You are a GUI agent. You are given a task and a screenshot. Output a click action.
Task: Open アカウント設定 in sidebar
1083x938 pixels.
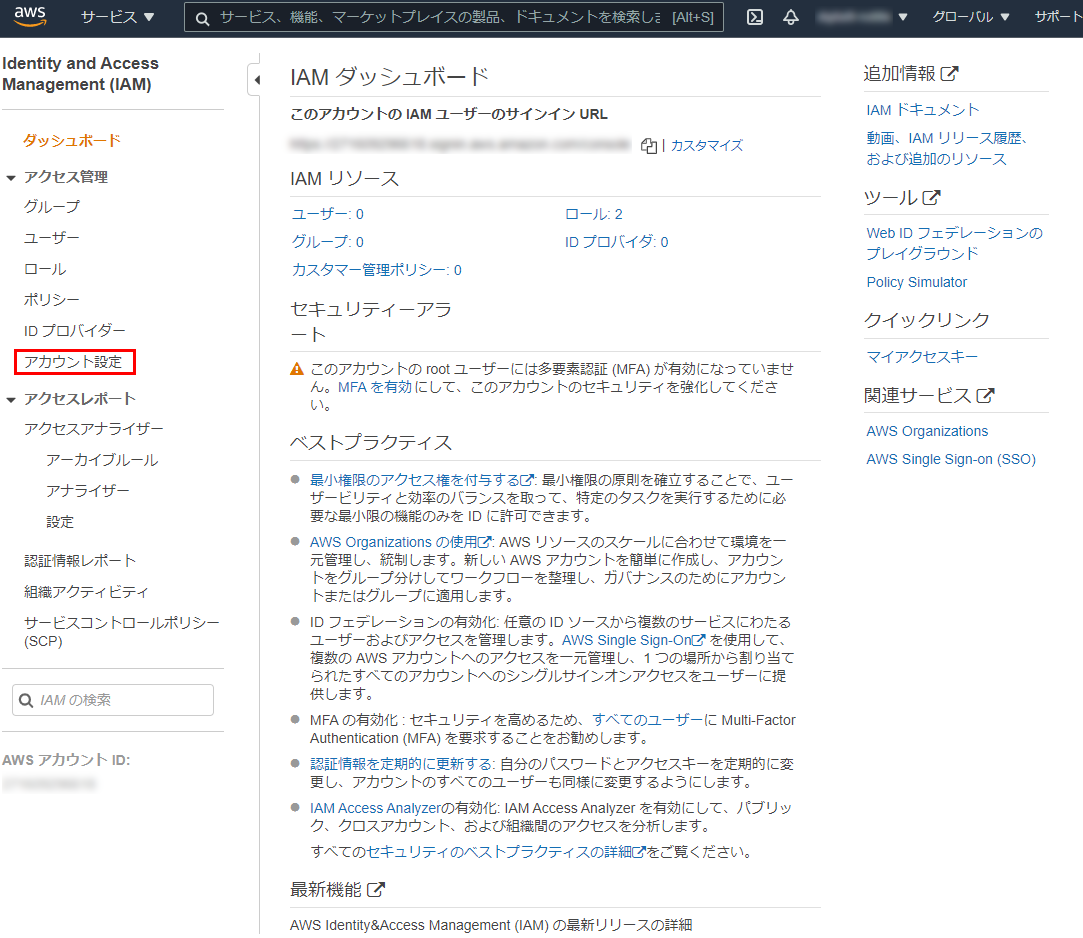click(x=73, y=362)
